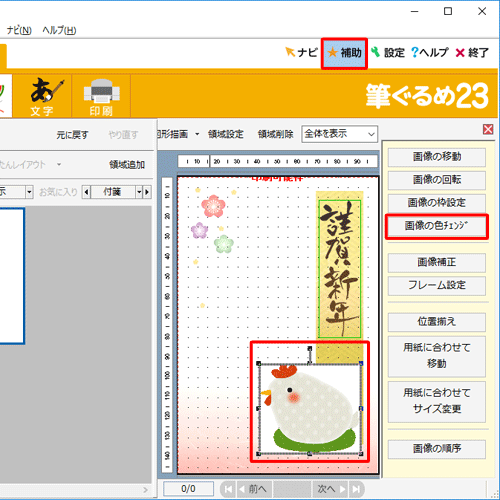Open the 全体を表示 zoom combo box
The height and width of the screenshot is (500, 500).
click(x=340, y=134)
